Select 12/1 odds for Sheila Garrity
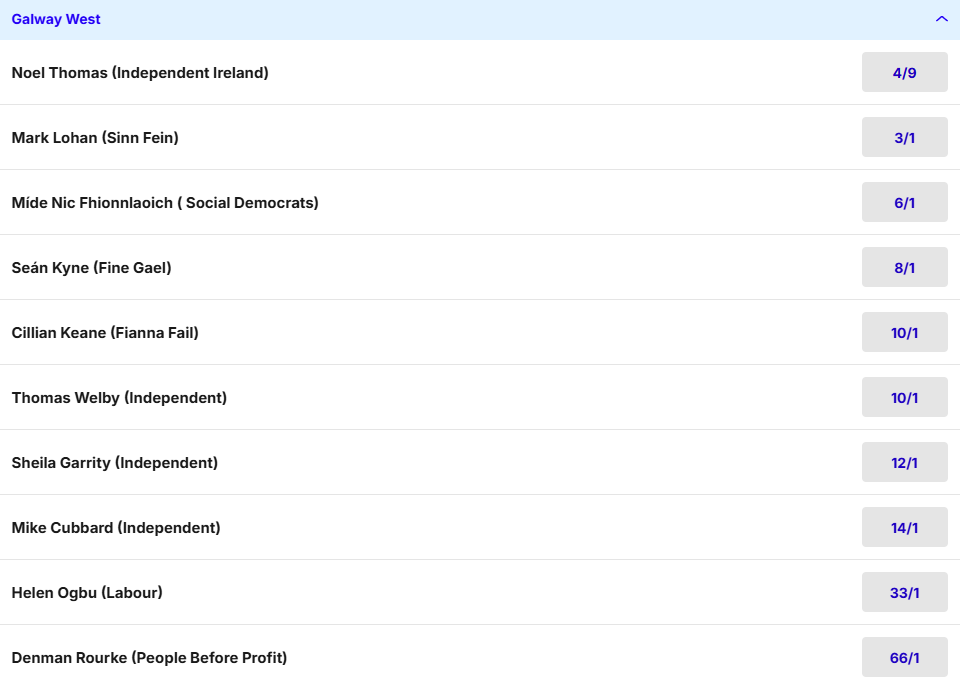 coord(904,462)
